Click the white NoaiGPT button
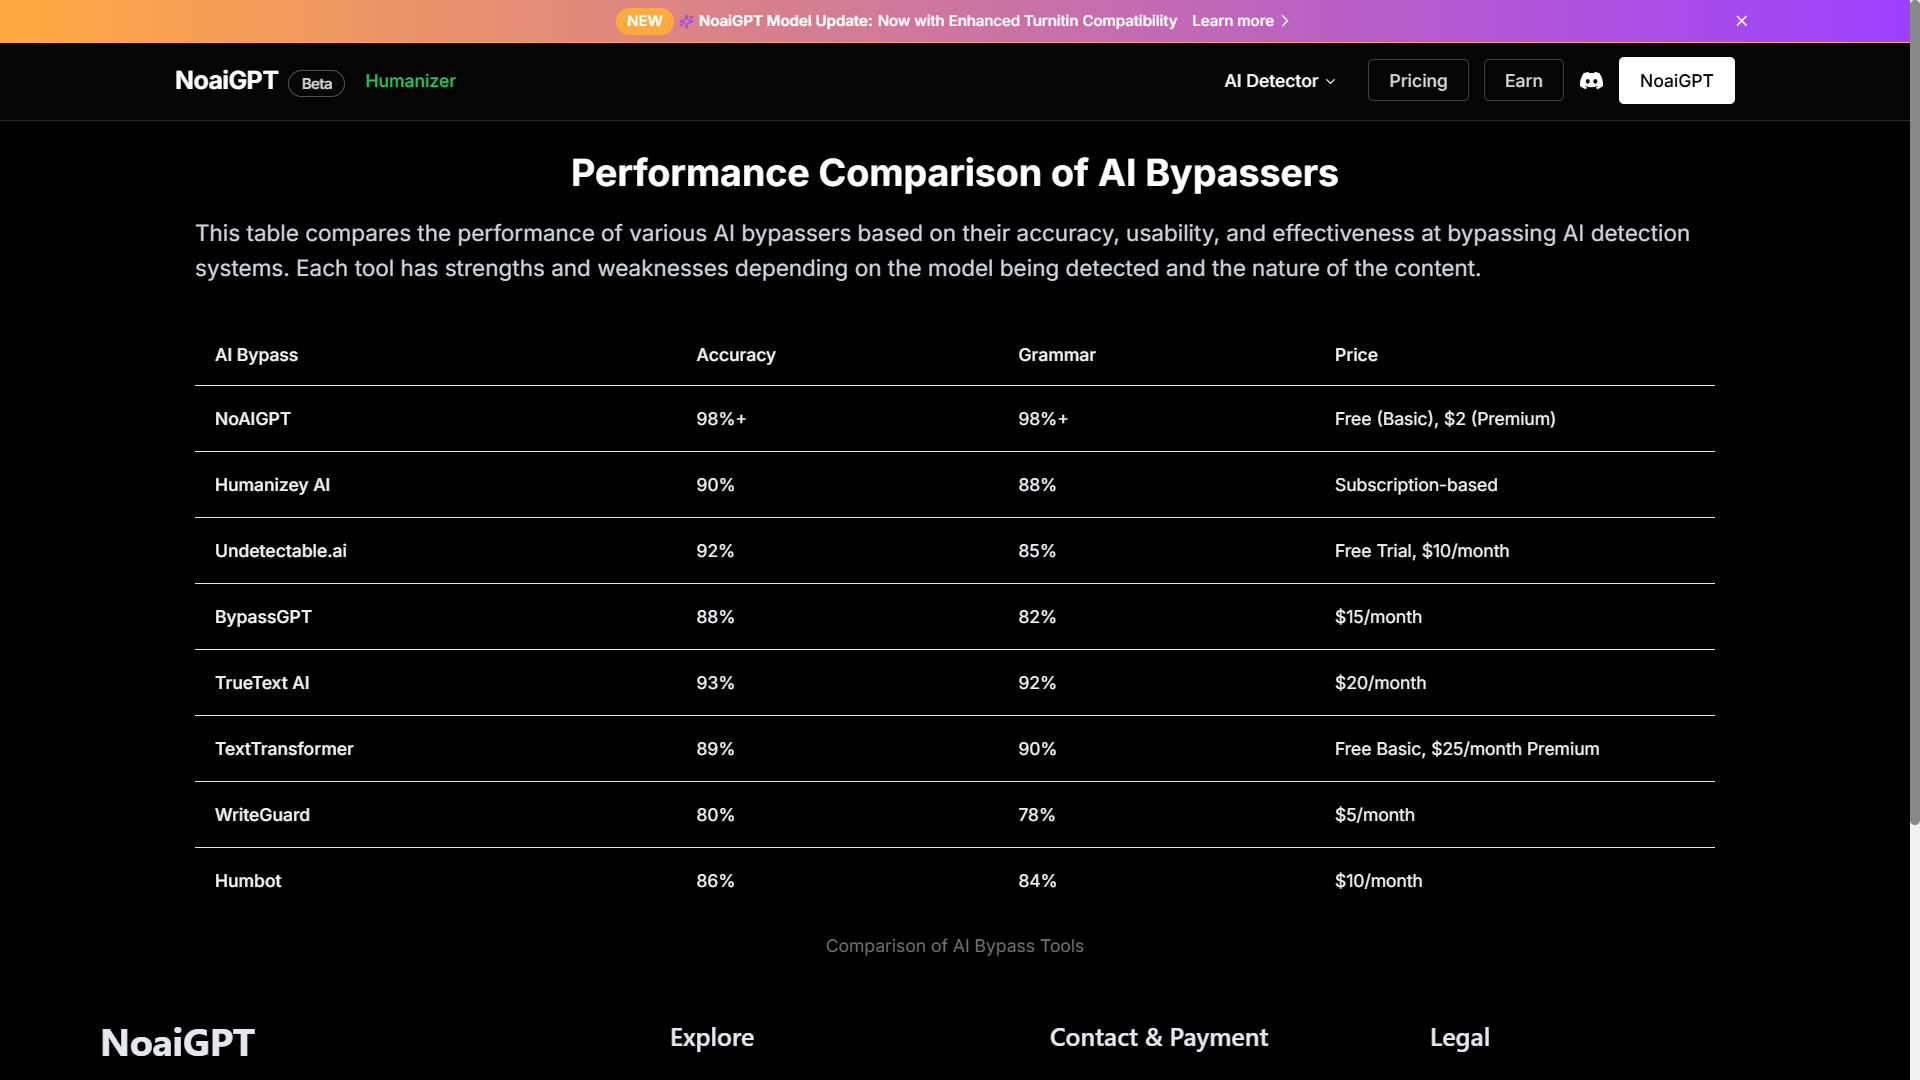Screen dimensions: 1920x1080 click(1676, 81)
